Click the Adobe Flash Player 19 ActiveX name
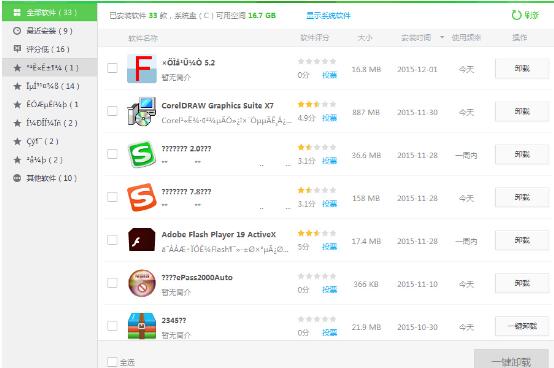The height and width of the screenshot is (368, 554). pos(219,234)
